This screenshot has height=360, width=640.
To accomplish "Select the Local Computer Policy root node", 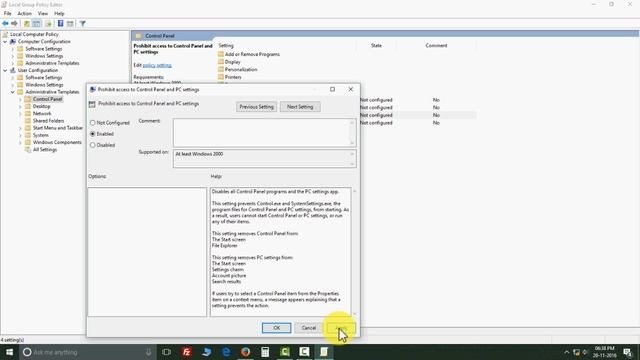I will pyautogui.click(x=34, y=34).
